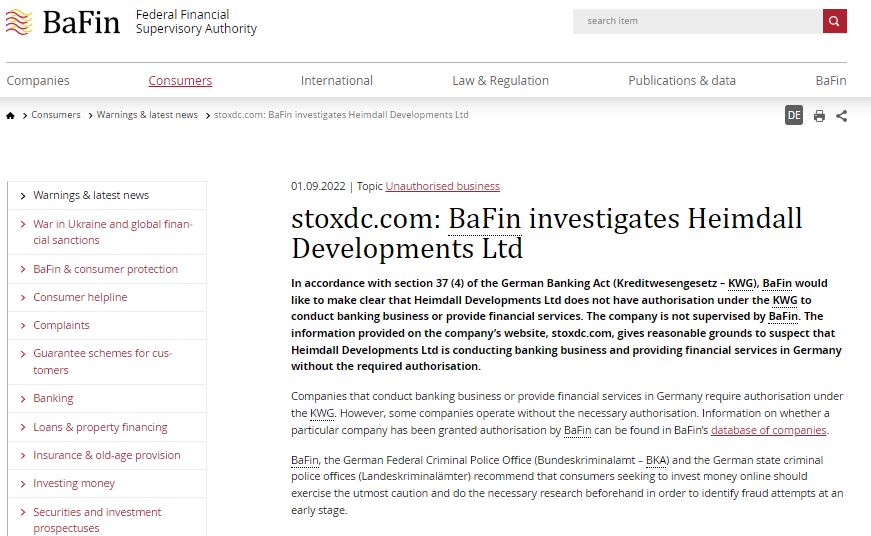Open BaFin & consumer protection sidebar item

106,269
